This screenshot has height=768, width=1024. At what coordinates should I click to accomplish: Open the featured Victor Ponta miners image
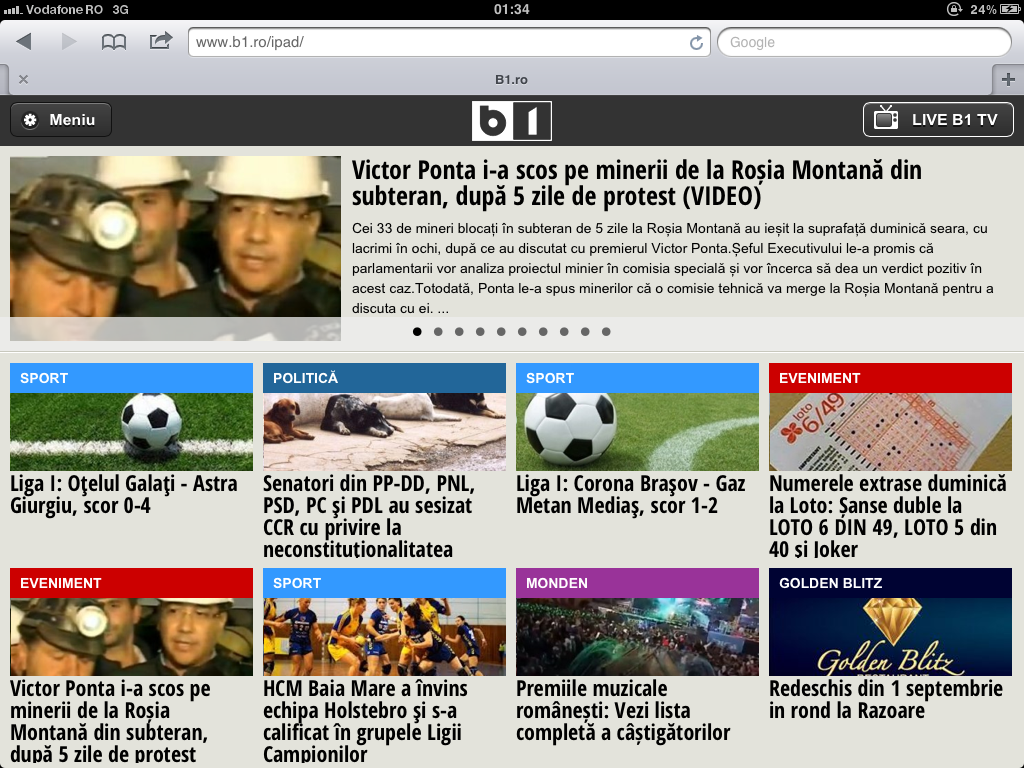[x=175, y=248]
